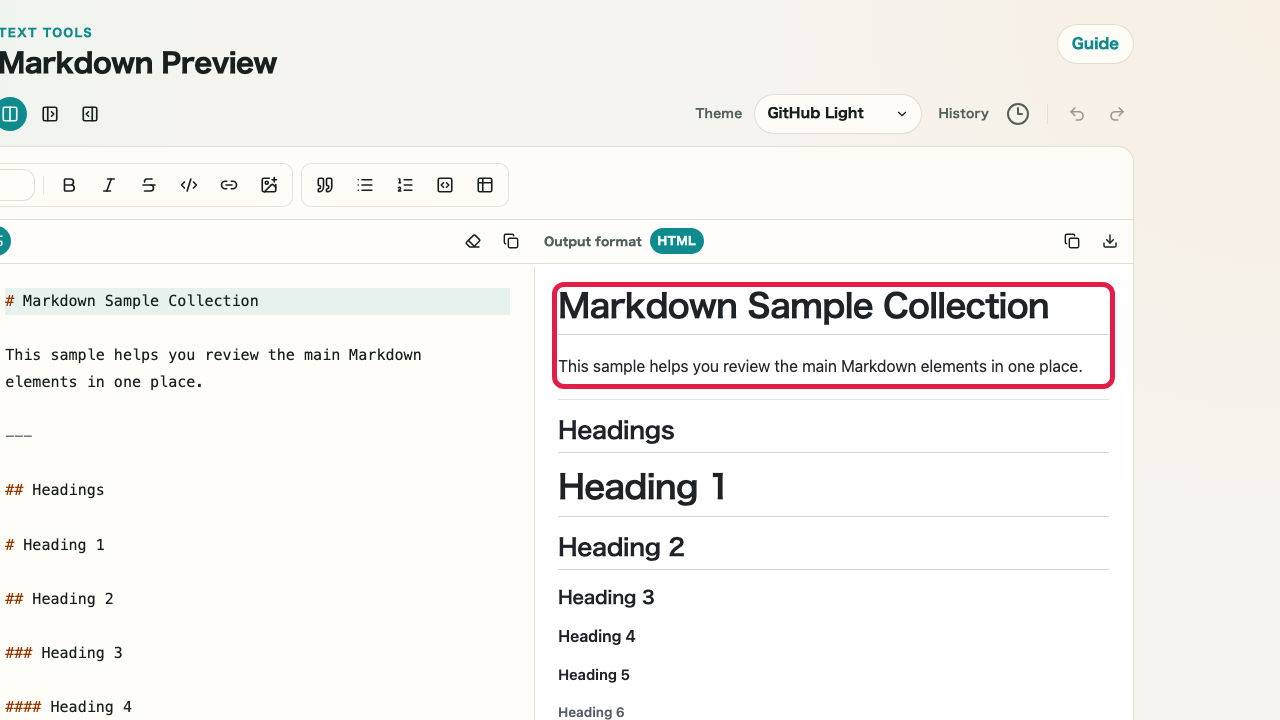
Task: Insert a blockquote
Action: click(x=325, y=185)
